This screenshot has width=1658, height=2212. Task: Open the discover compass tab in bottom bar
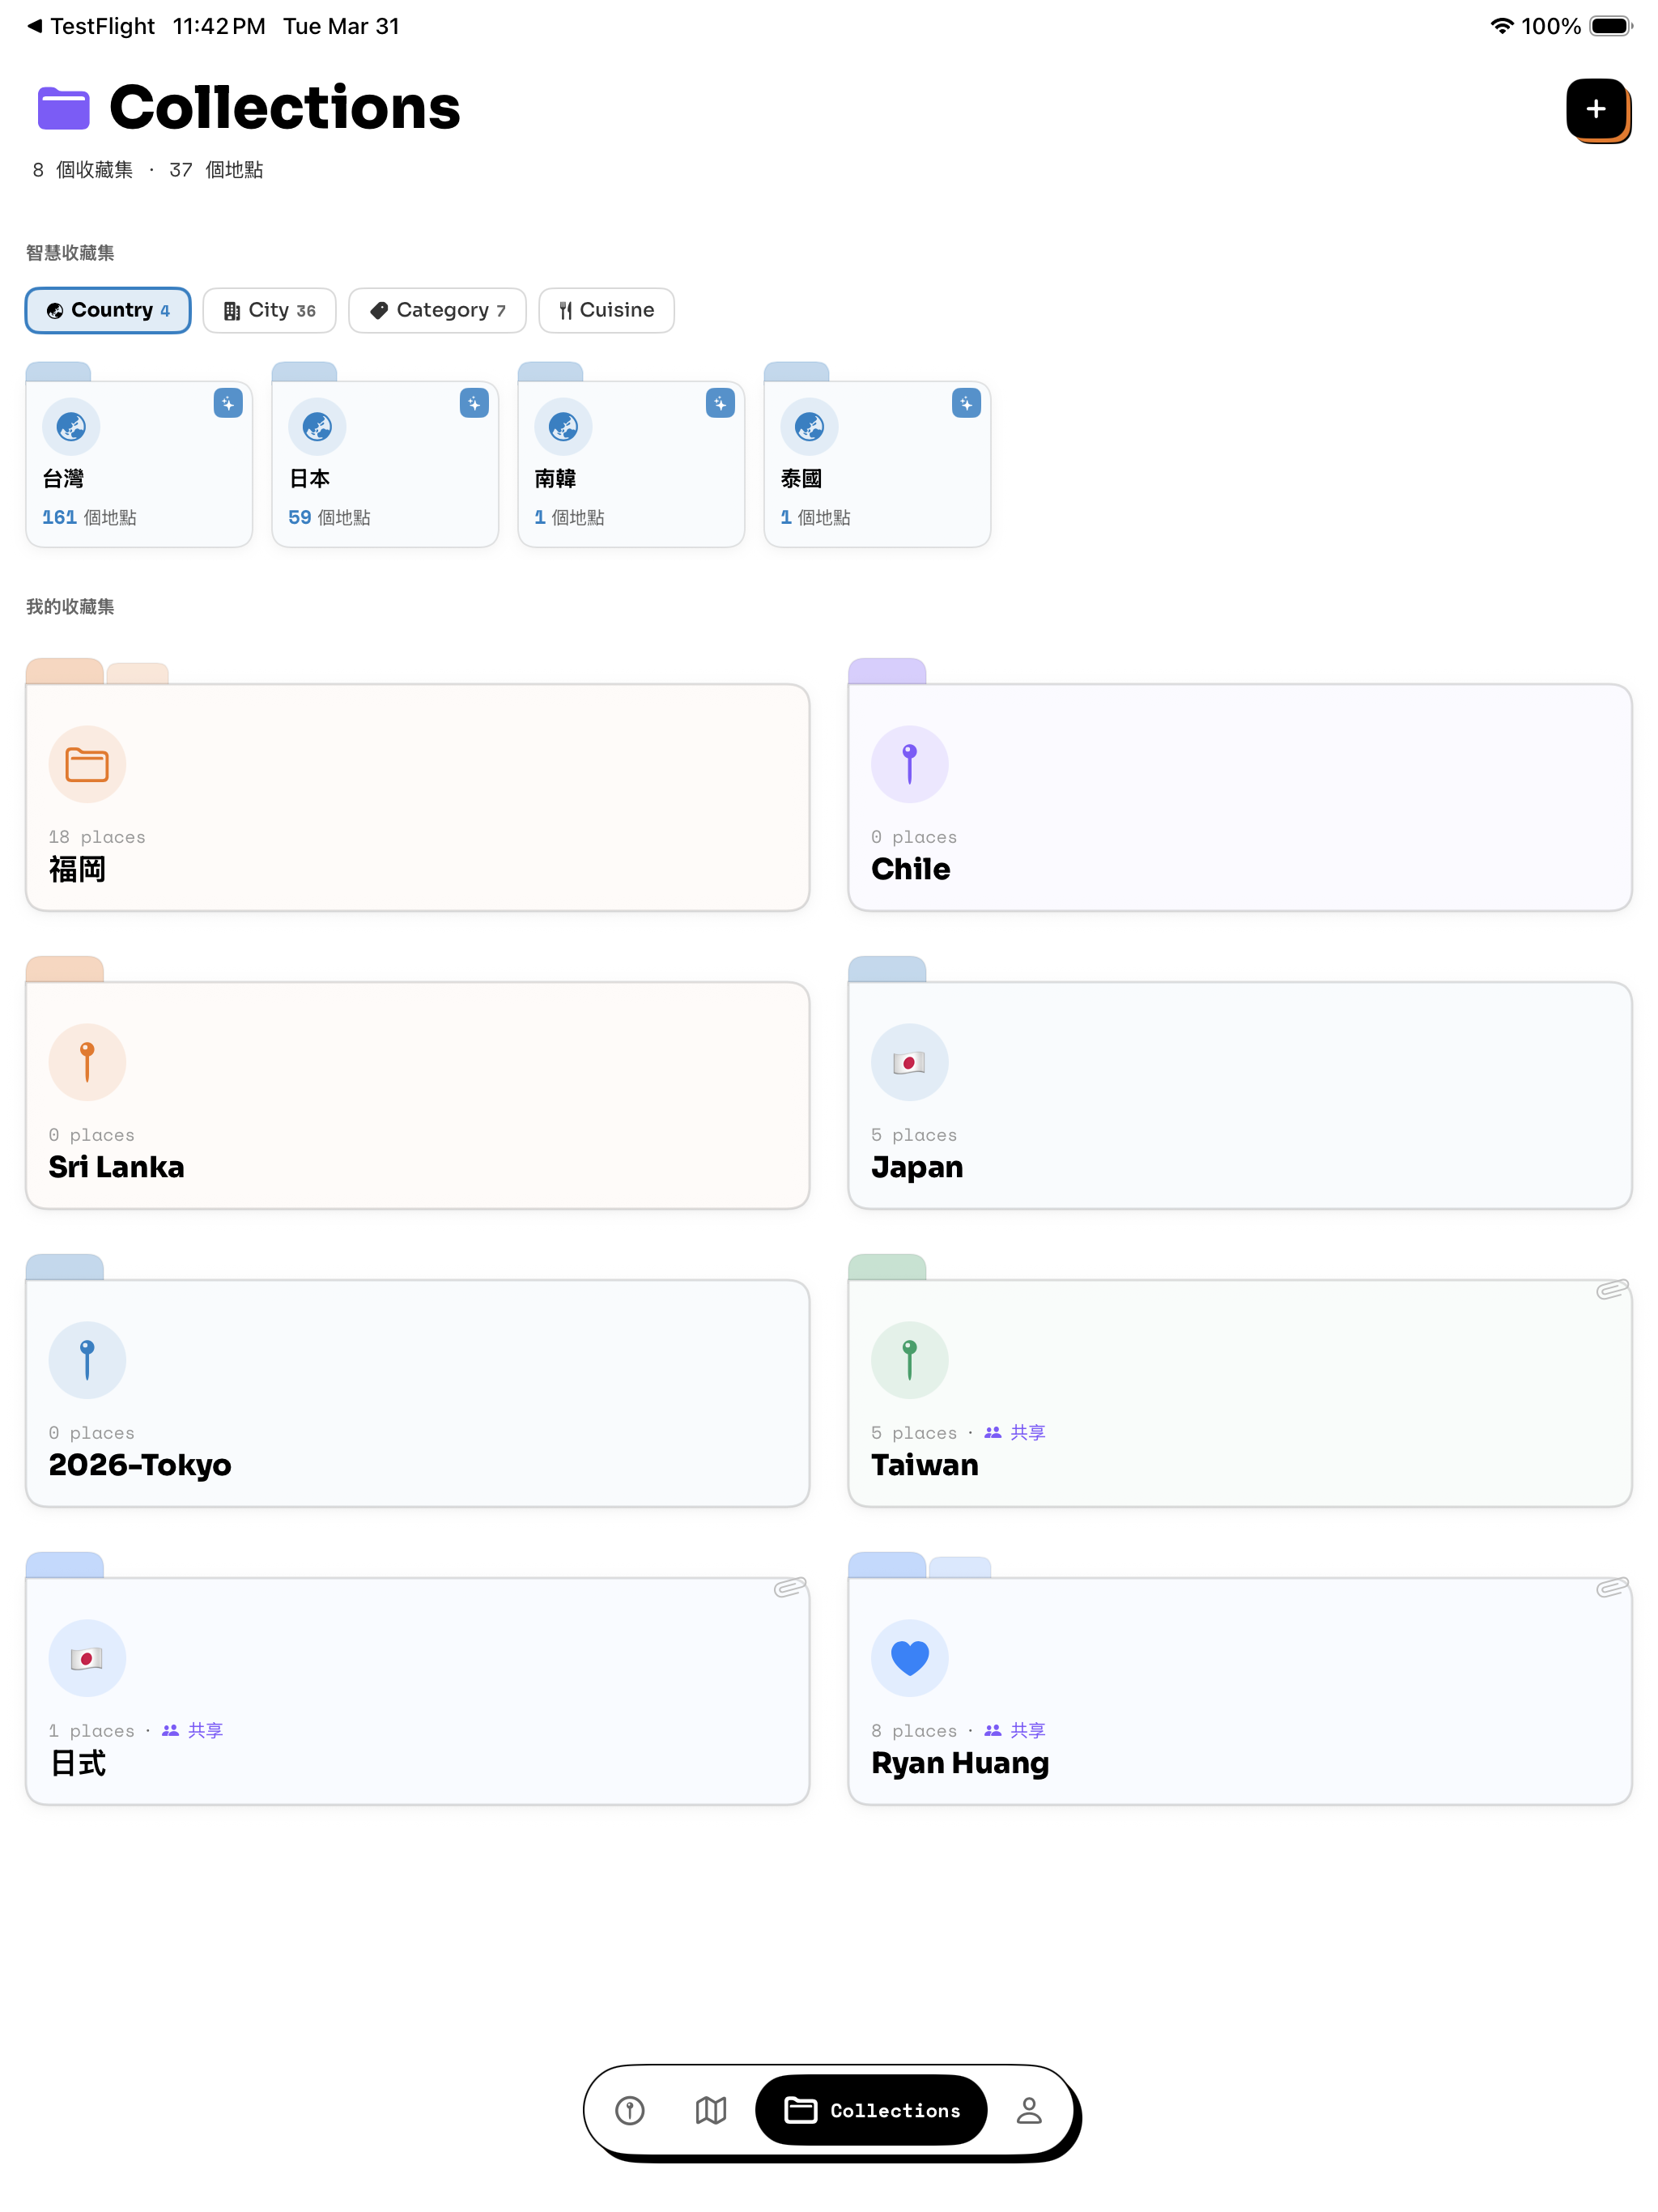click(630, 2110)
